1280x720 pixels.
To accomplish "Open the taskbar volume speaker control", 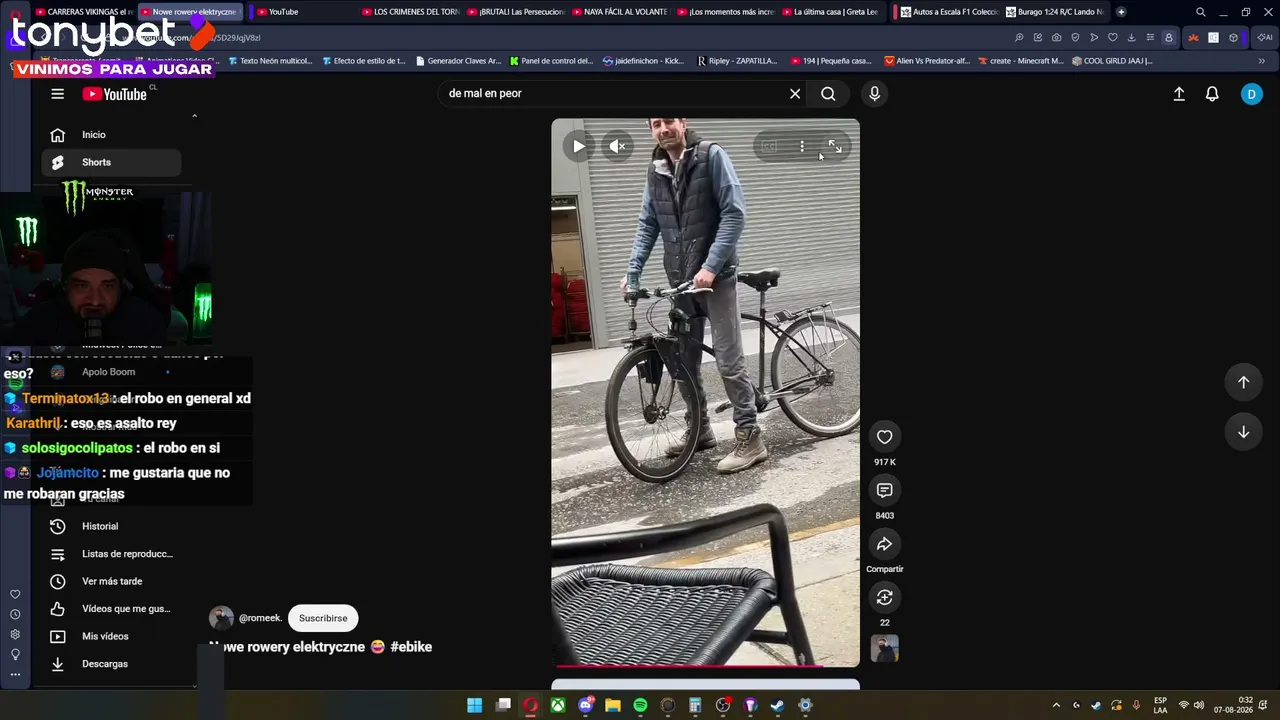I will 1198,706.
